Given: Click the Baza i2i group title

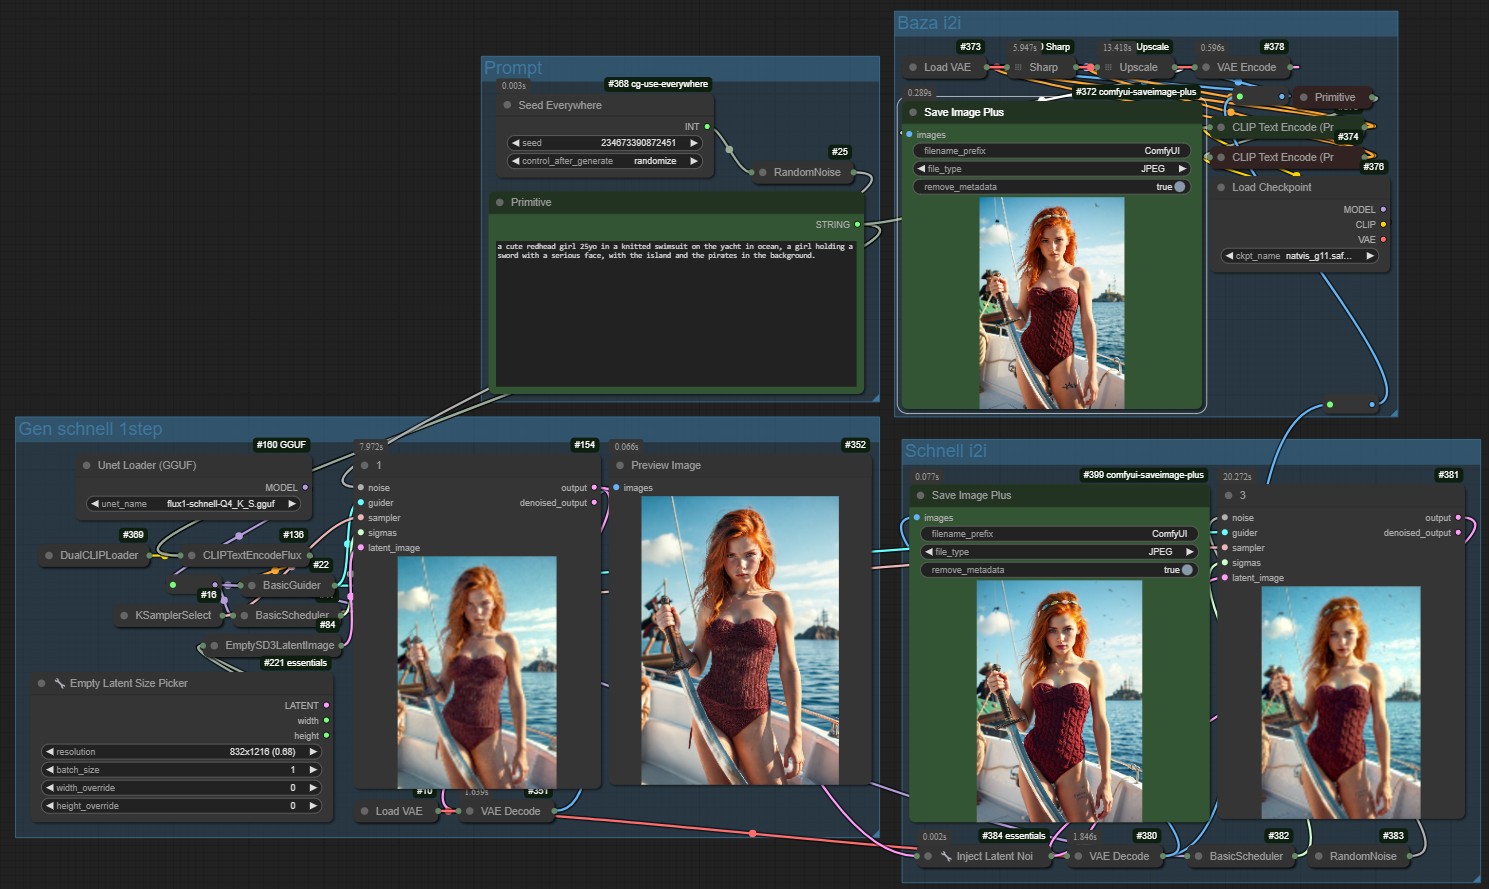Looking at the screenshot, I should point(930,23).
